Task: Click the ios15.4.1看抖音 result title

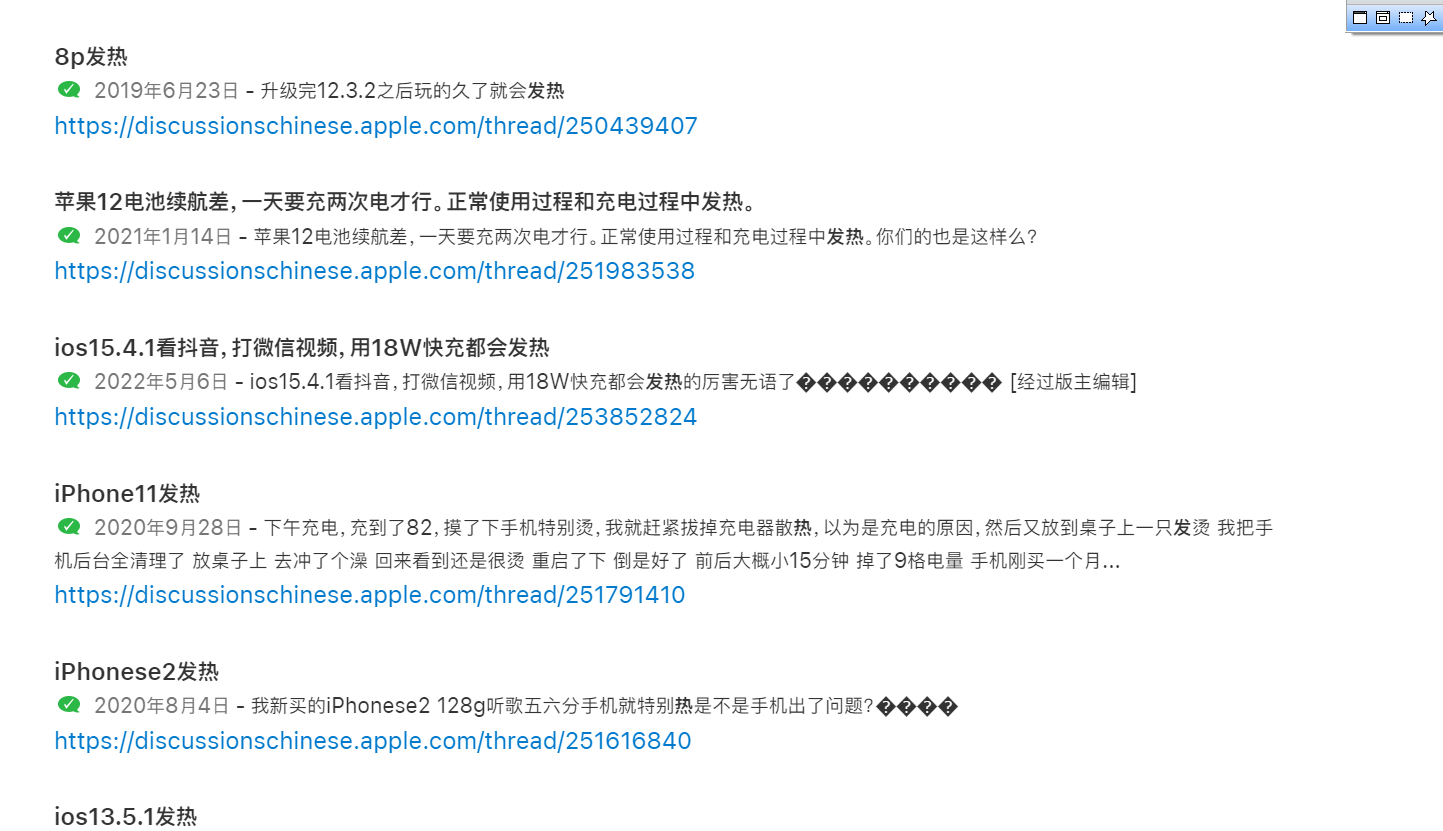Action: [x=302, y=348]
